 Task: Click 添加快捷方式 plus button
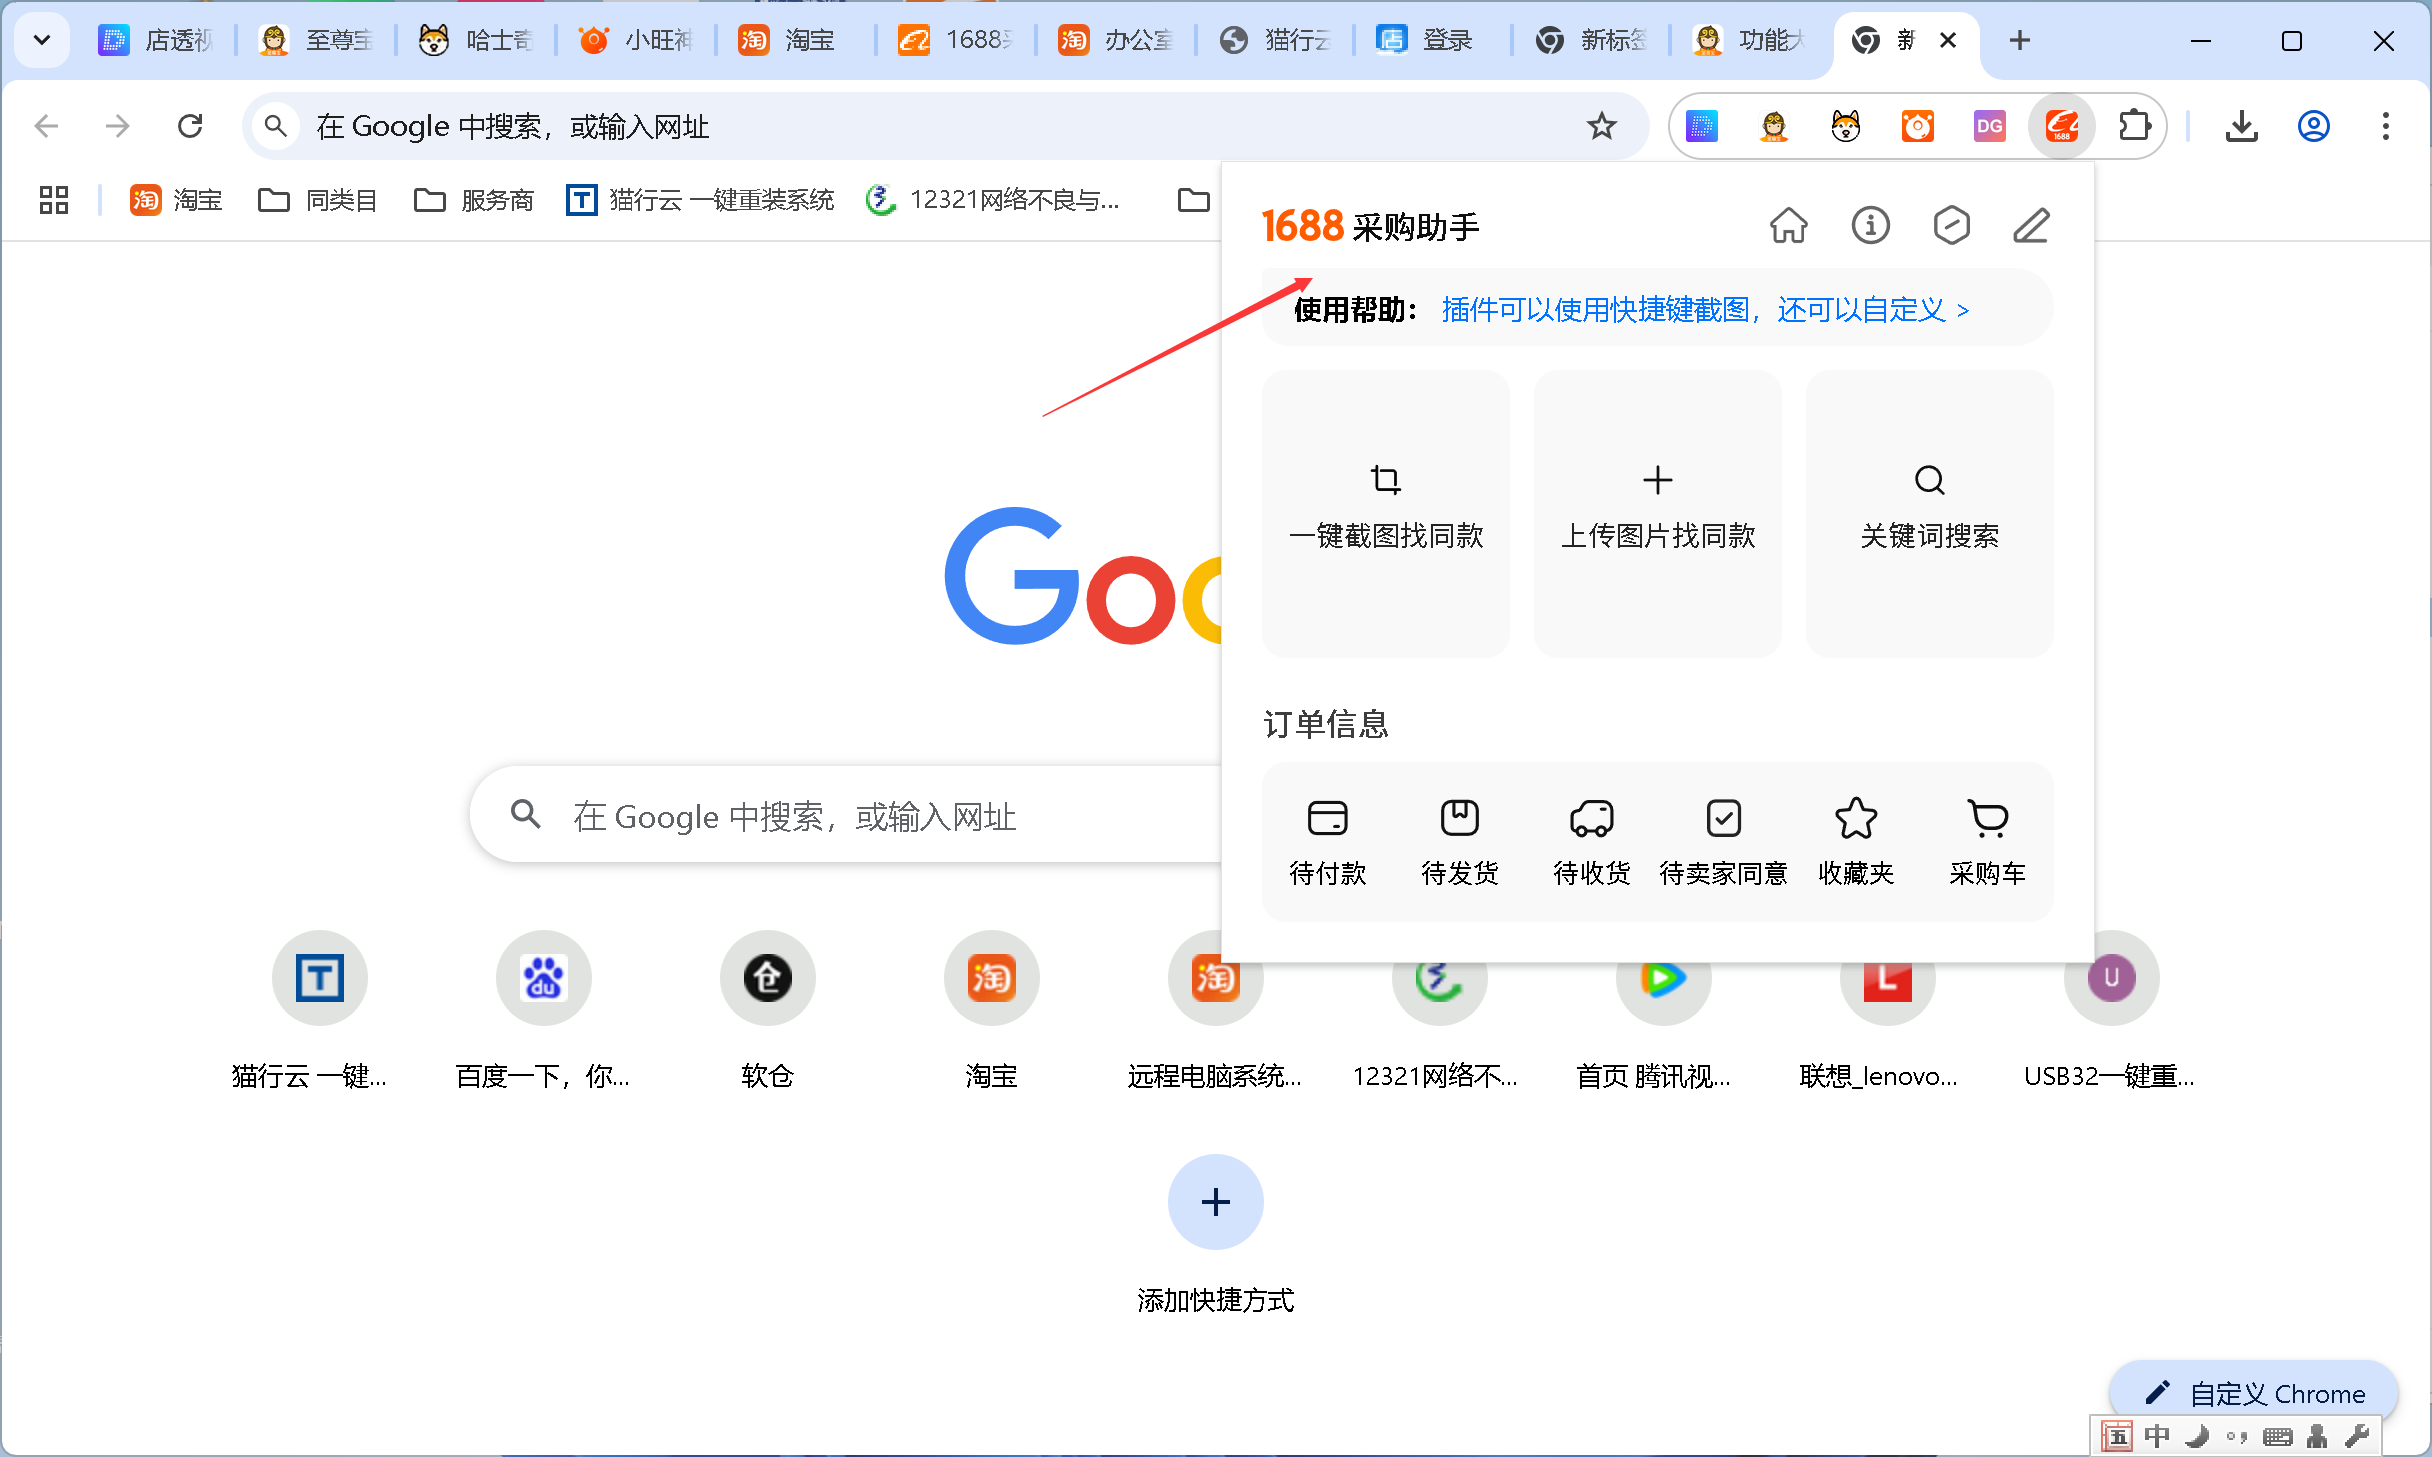coord(1216,1201)
